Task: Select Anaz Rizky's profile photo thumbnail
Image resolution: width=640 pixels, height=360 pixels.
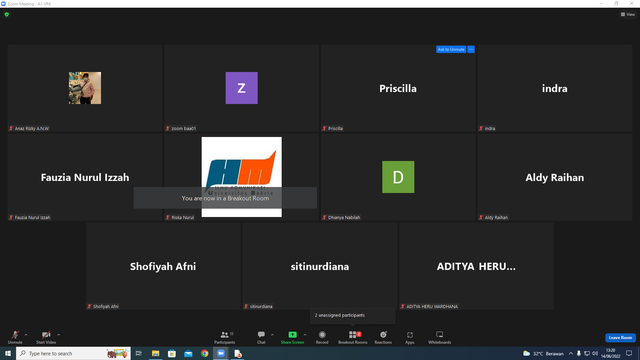Action: (x=85, y=88)
